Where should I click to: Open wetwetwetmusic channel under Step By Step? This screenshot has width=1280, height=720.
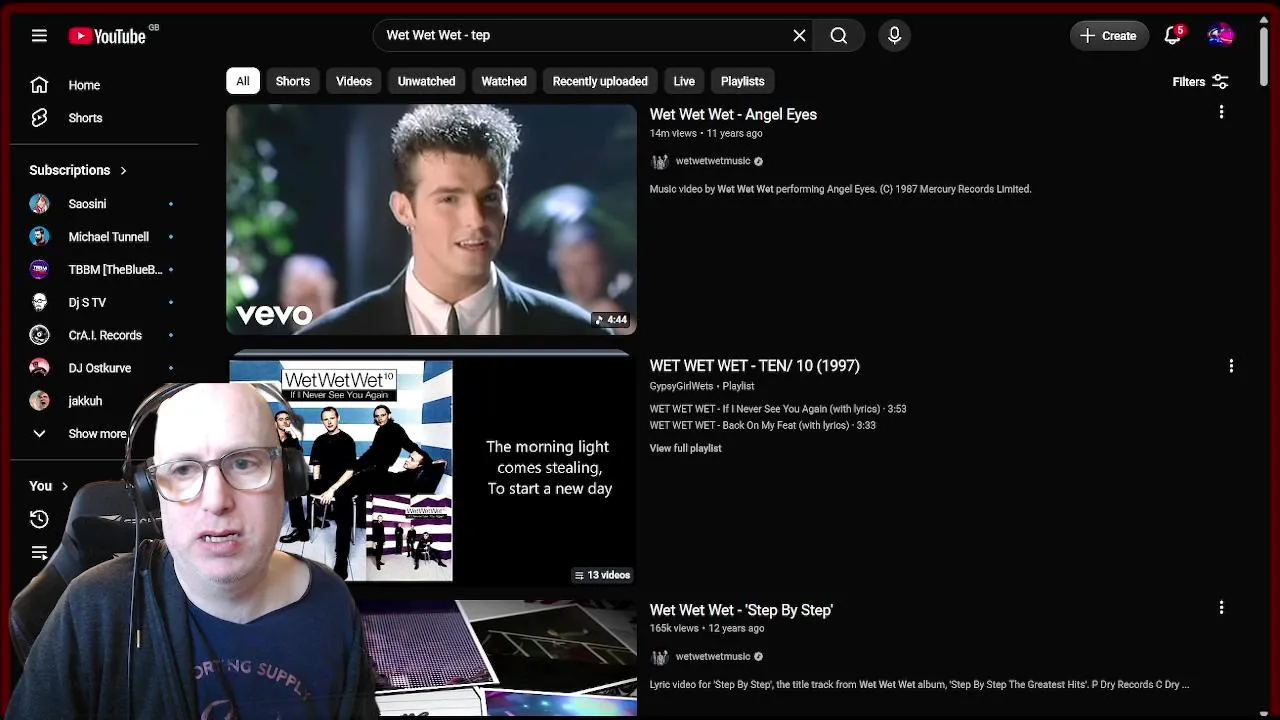(x=713, y=657)
